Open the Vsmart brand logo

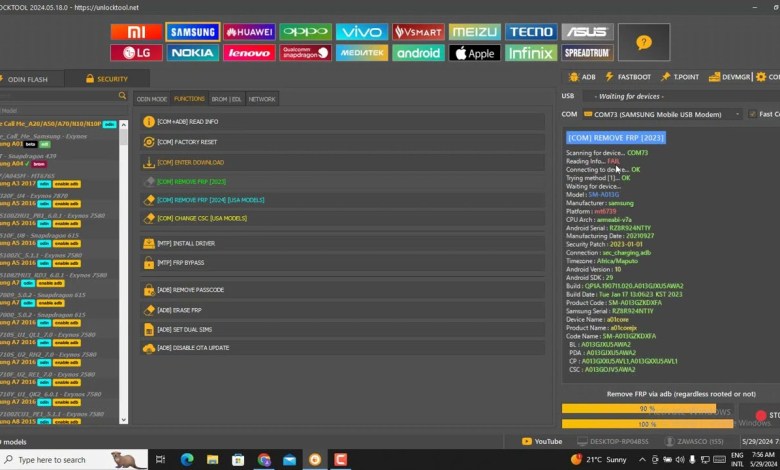point(418,32)
